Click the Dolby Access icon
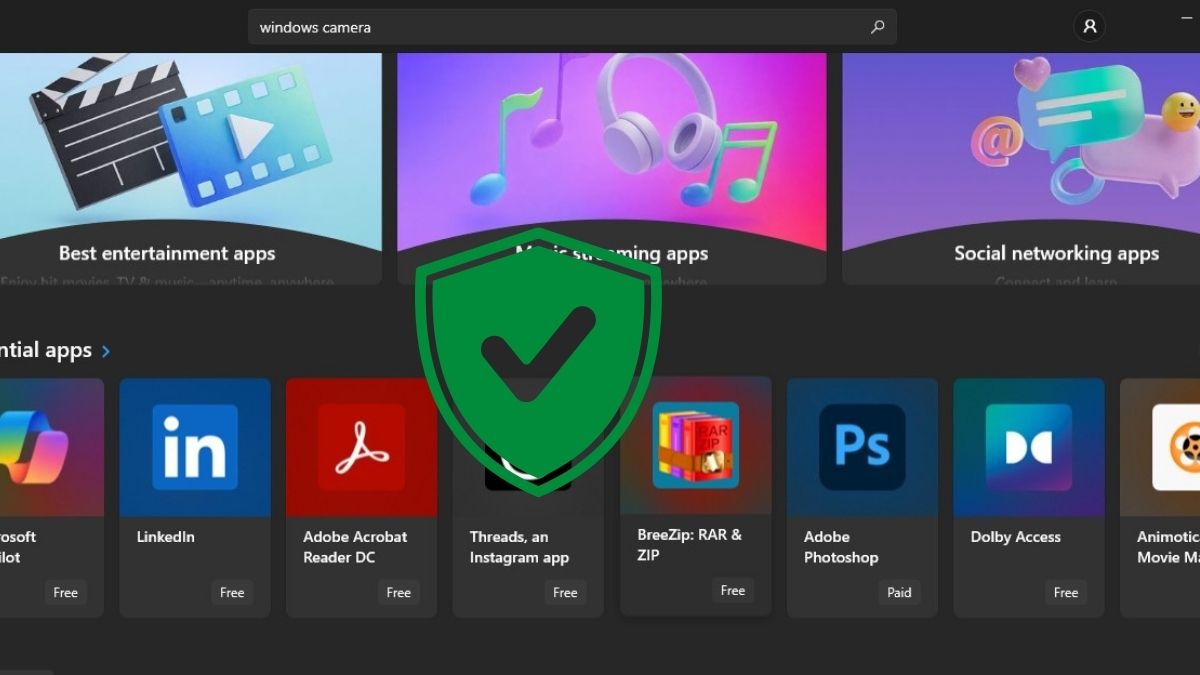 click(1028, 447)
